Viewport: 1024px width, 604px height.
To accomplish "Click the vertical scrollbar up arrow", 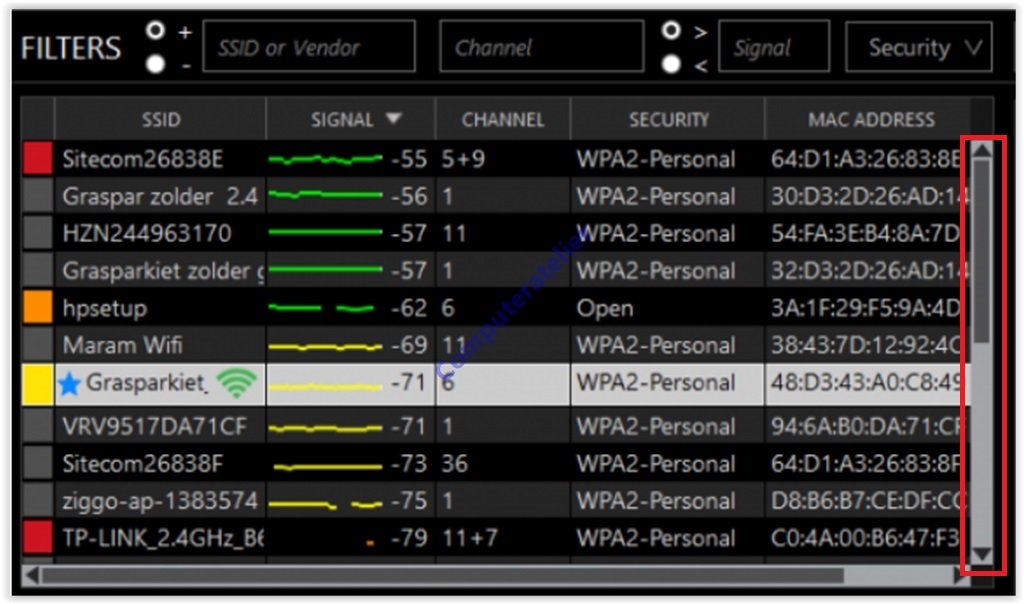I will [x=982, y=150].
